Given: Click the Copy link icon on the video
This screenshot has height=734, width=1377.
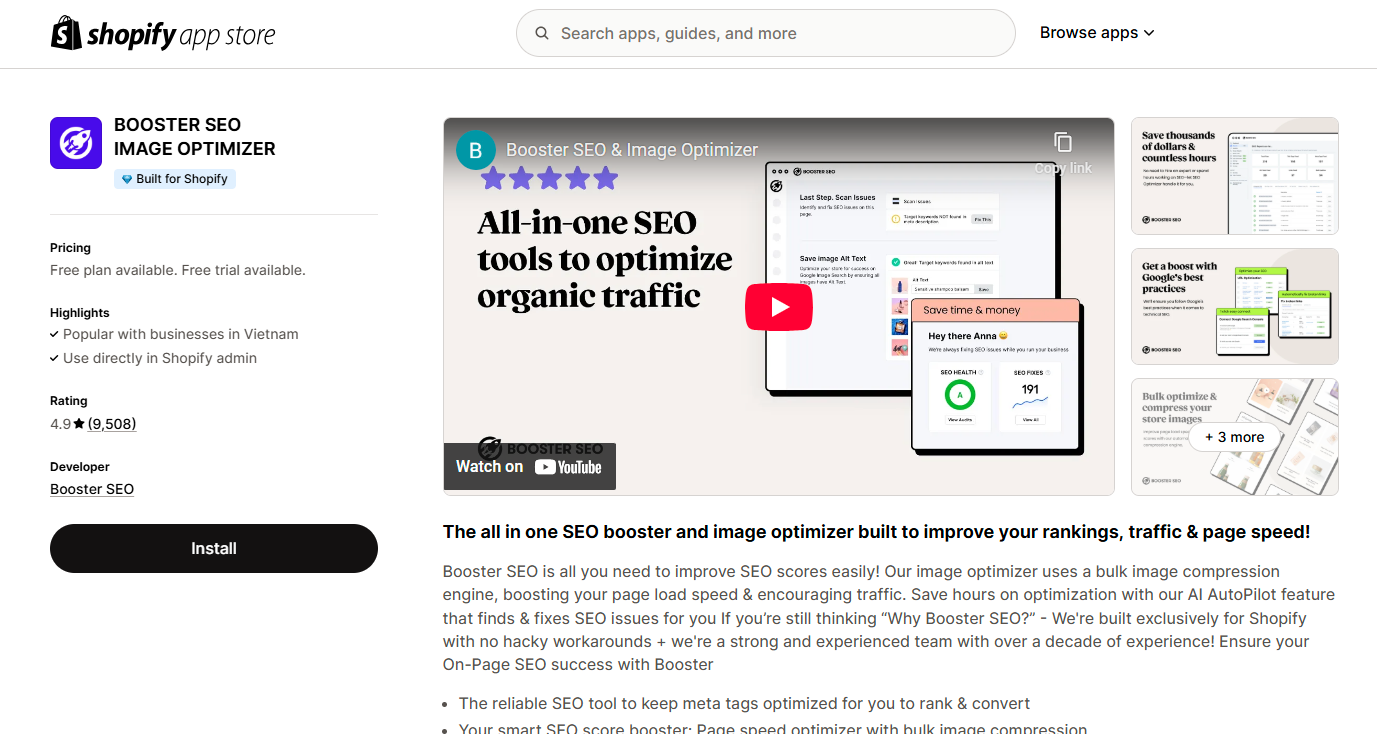Looking at the screenshot, I should click(1063, 143).
